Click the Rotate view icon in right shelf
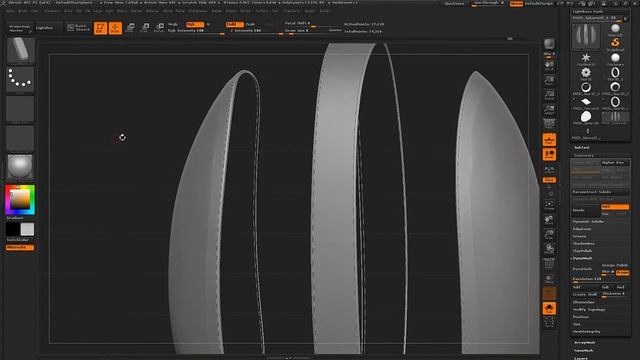 click(x=549, y=249)
